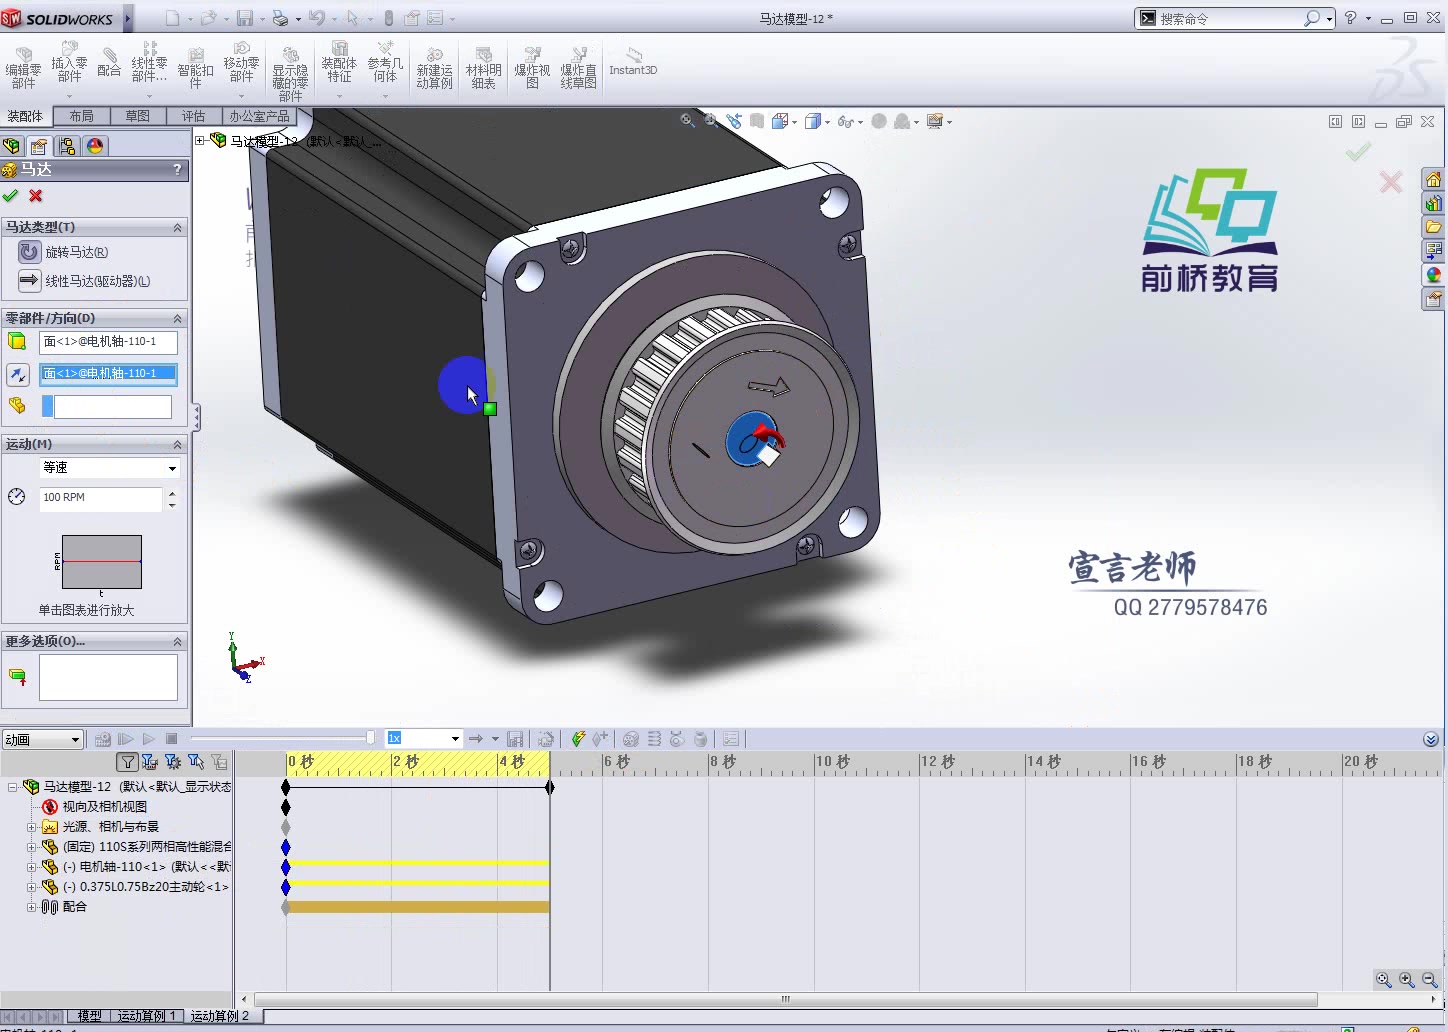Expand the 电机轴-110<1> tree node
The width and height of the screenshot is (1448, 1032).
tap(31, 867)
